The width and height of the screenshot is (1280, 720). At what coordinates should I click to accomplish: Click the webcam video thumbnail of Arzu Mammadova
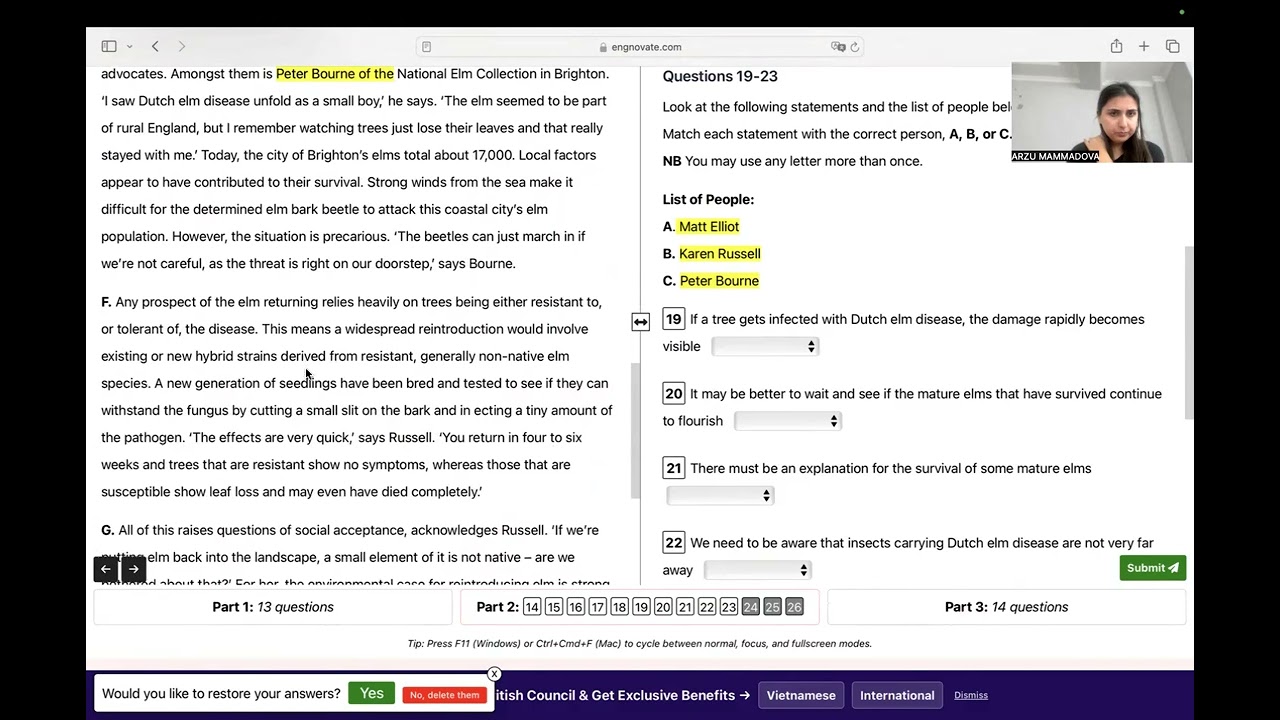[x=1102, y=112]
